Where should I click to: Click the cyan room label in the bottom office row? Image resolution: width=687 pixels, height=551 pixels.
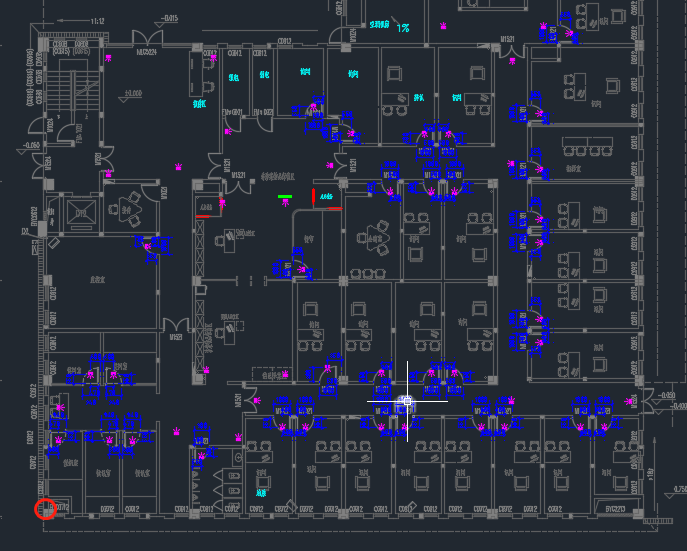[261, 493]
